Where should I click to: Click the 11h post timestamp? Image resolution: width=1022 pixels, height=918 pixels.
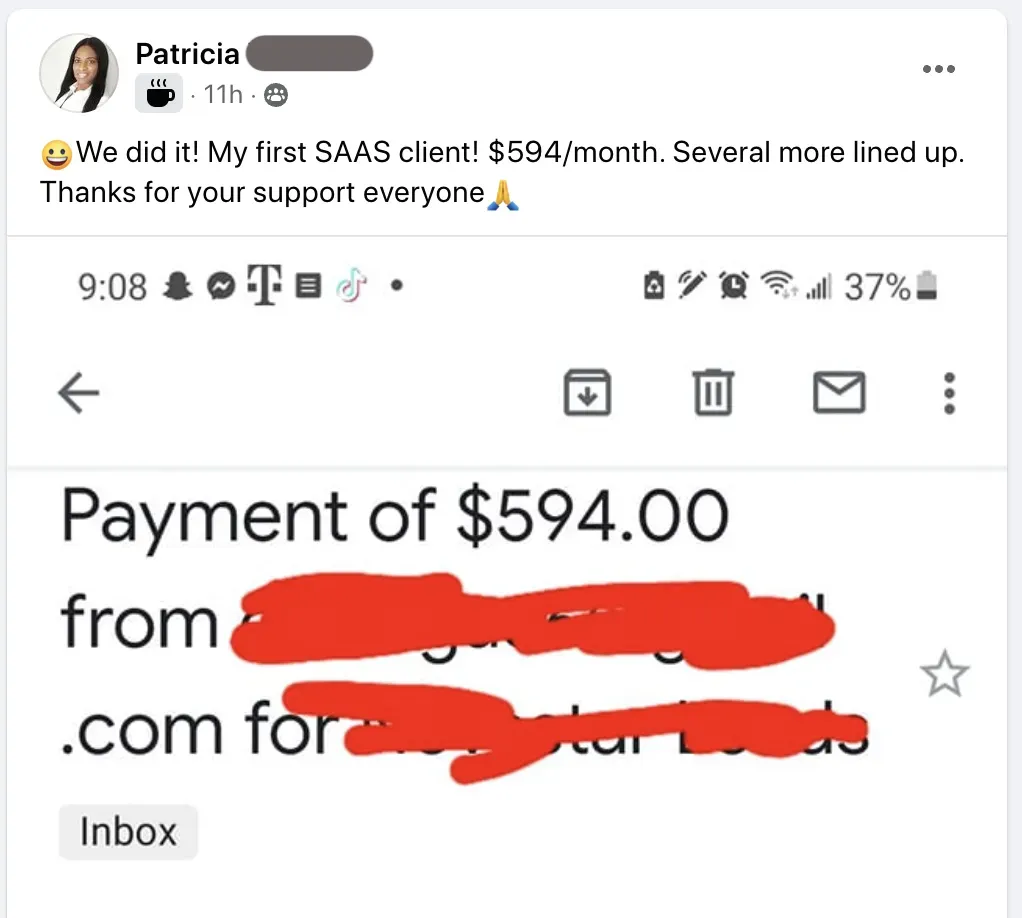223,95
